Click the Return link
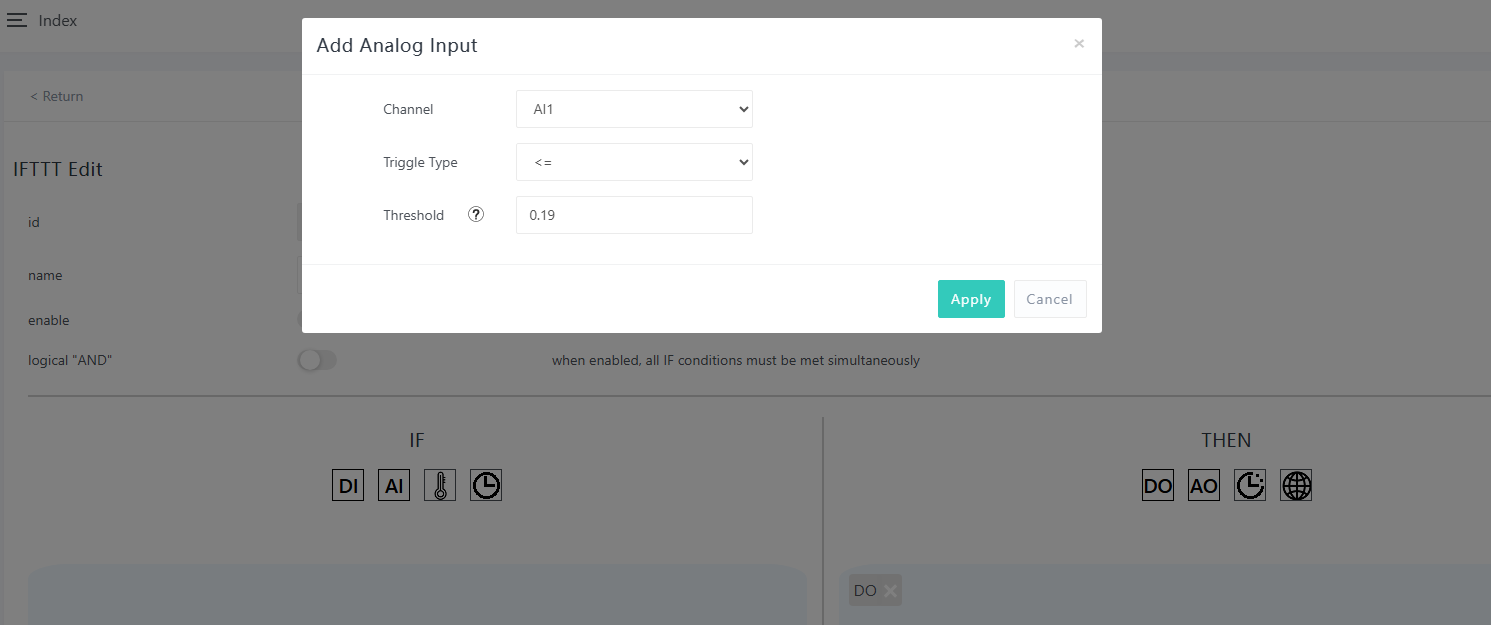Image resolution: width=1491 pixels, height=625 pixels. click(57, 96)
